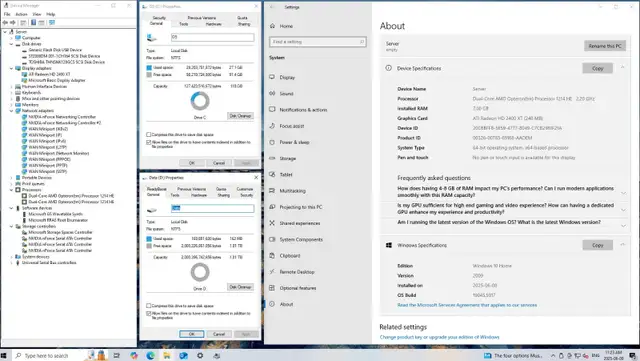Open Storage in Settings sidebar
The height and width of the screenshot is (361, 640).
coord(287,158)
